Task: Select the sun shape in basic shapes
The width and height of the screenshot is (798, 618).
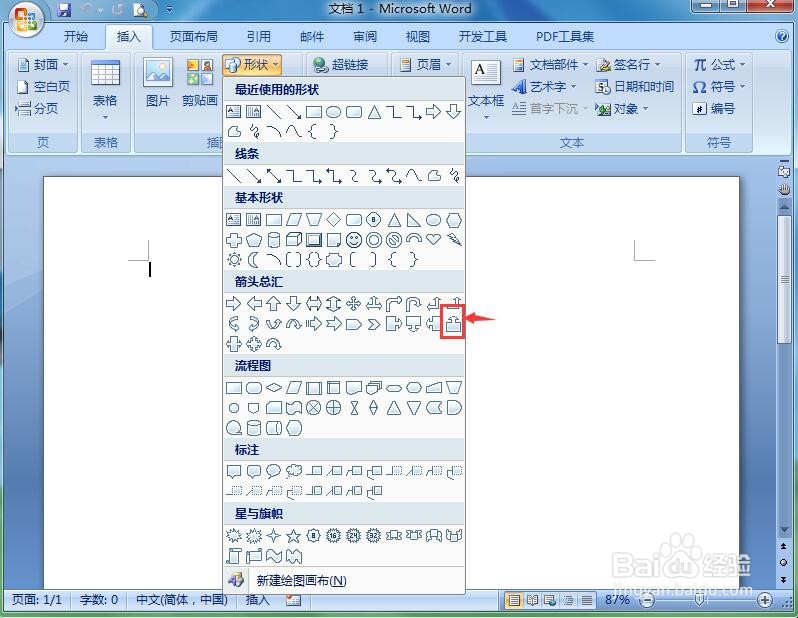Action: pyautogui.click(x=234, y=260)
